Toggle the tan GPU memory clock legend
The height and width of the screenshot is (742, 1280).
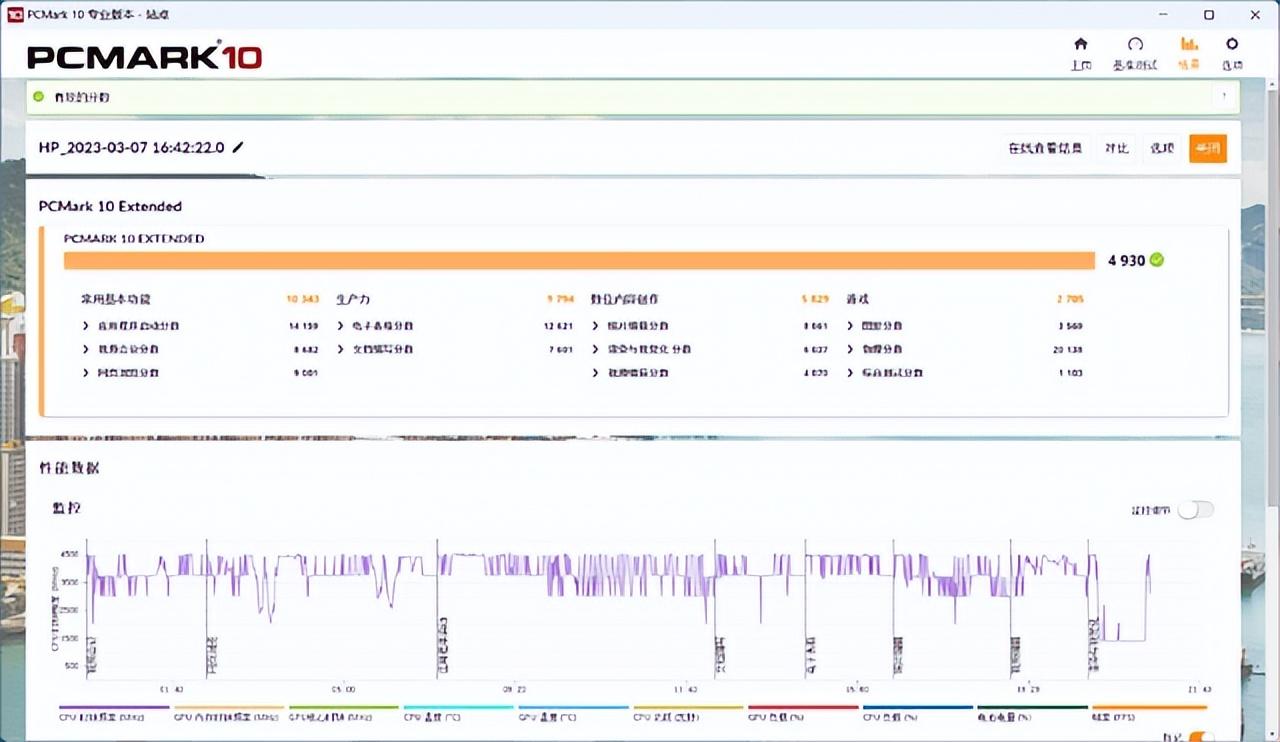229,713
